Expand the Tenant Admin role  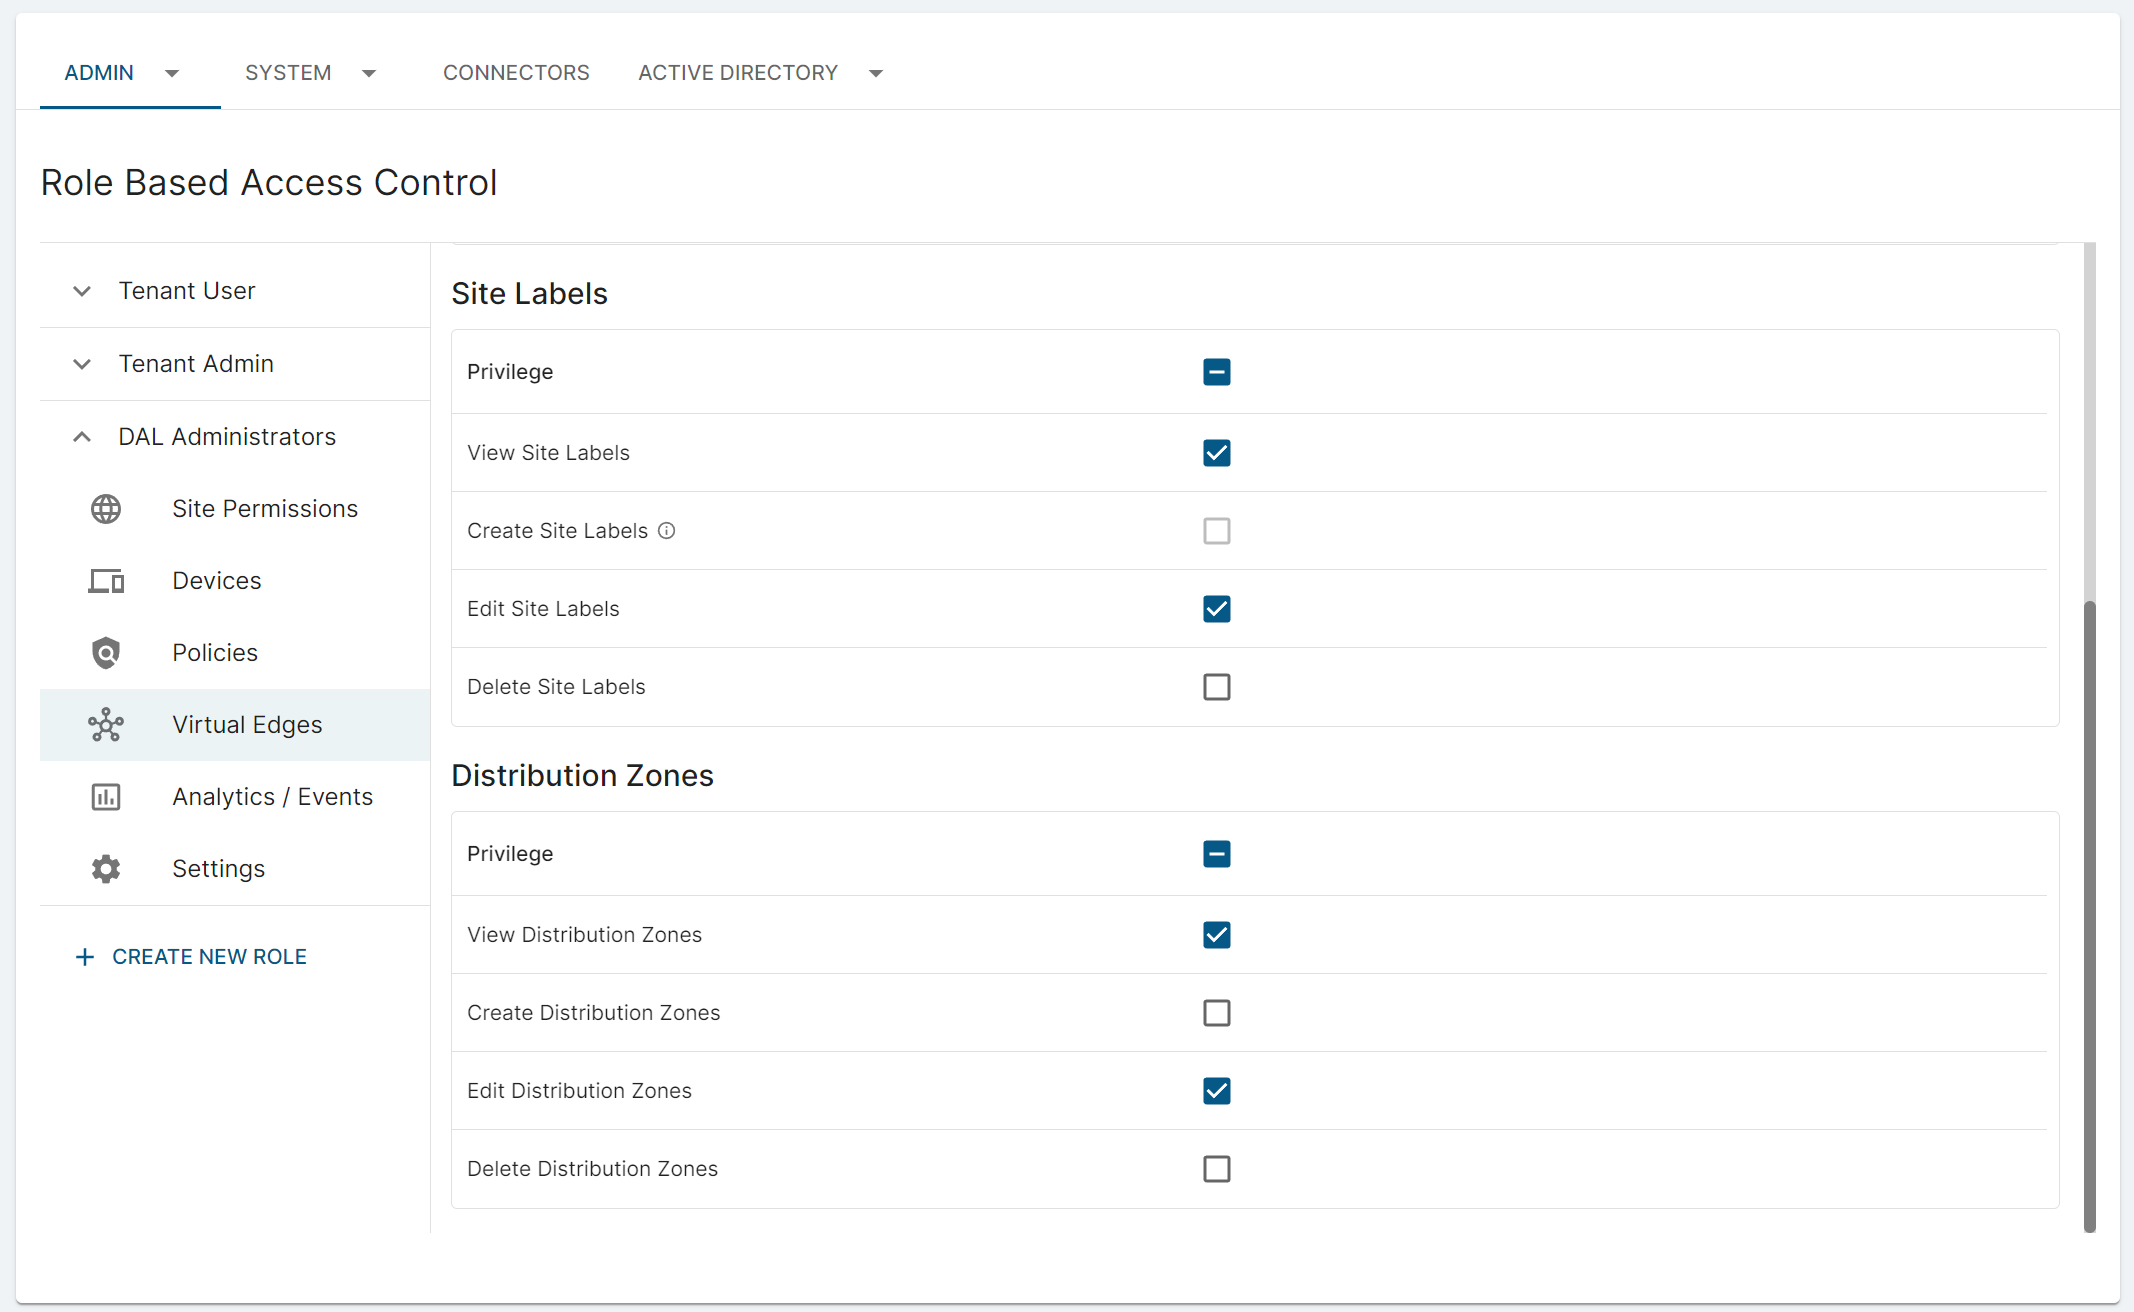click(82, 364)
